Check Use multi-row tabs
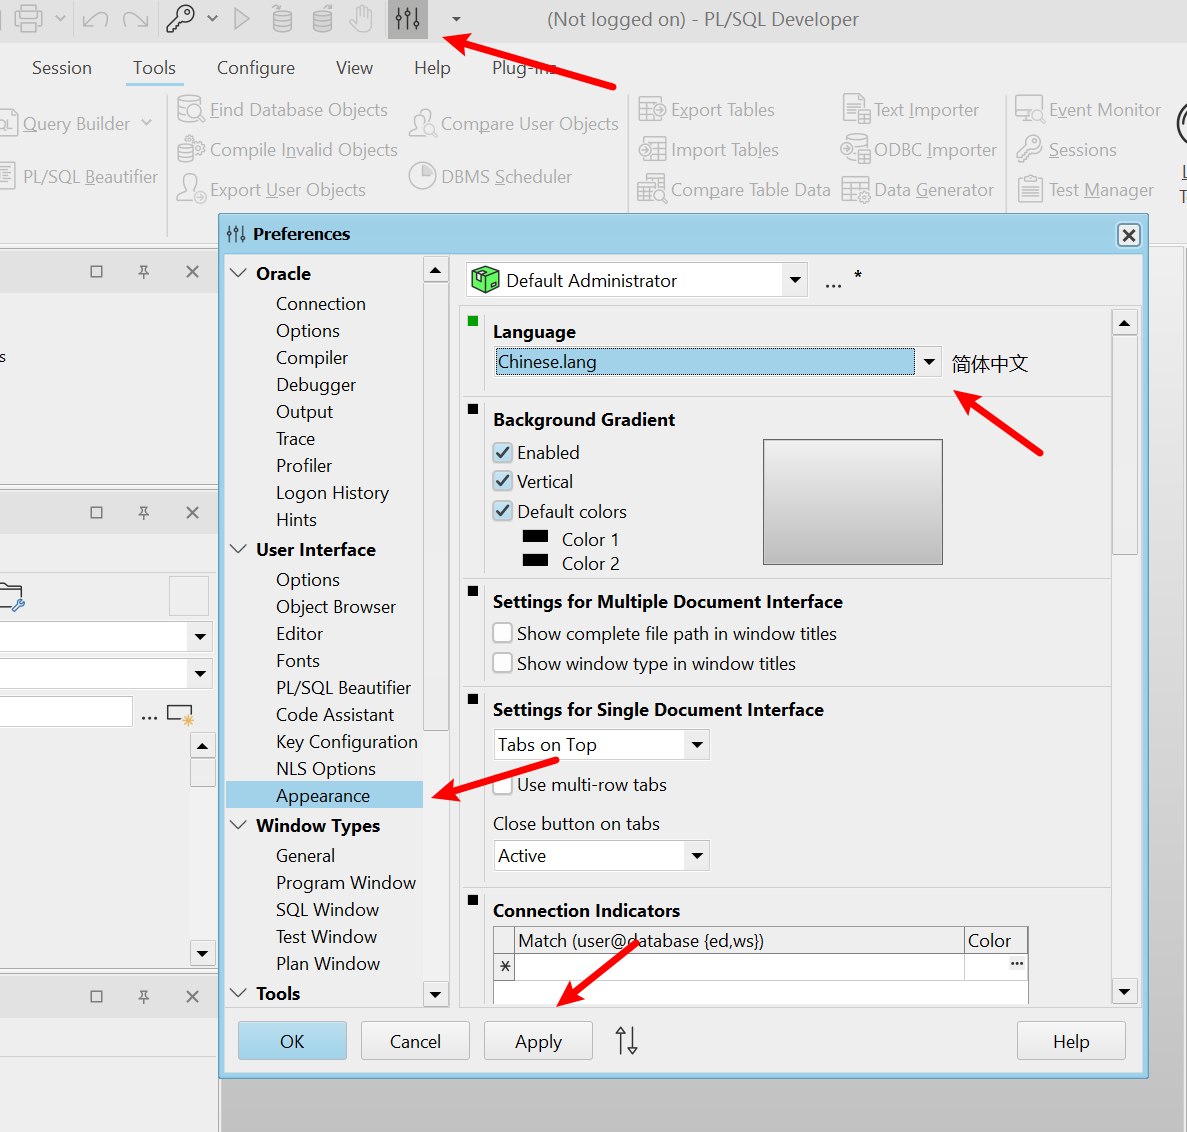This screenshot has height=1132, width=1187. tap(503, 784)
